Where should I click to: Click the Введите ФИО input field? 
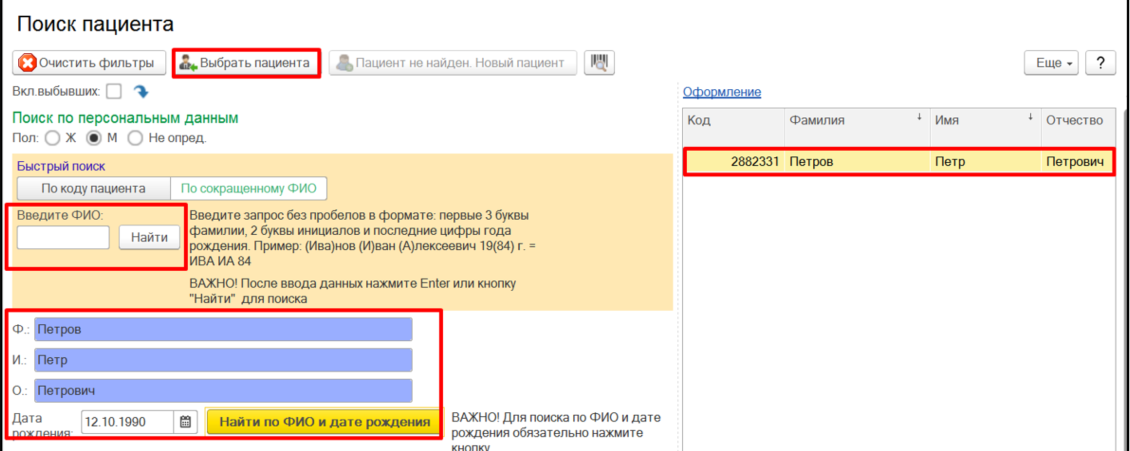tap(63, 238)
